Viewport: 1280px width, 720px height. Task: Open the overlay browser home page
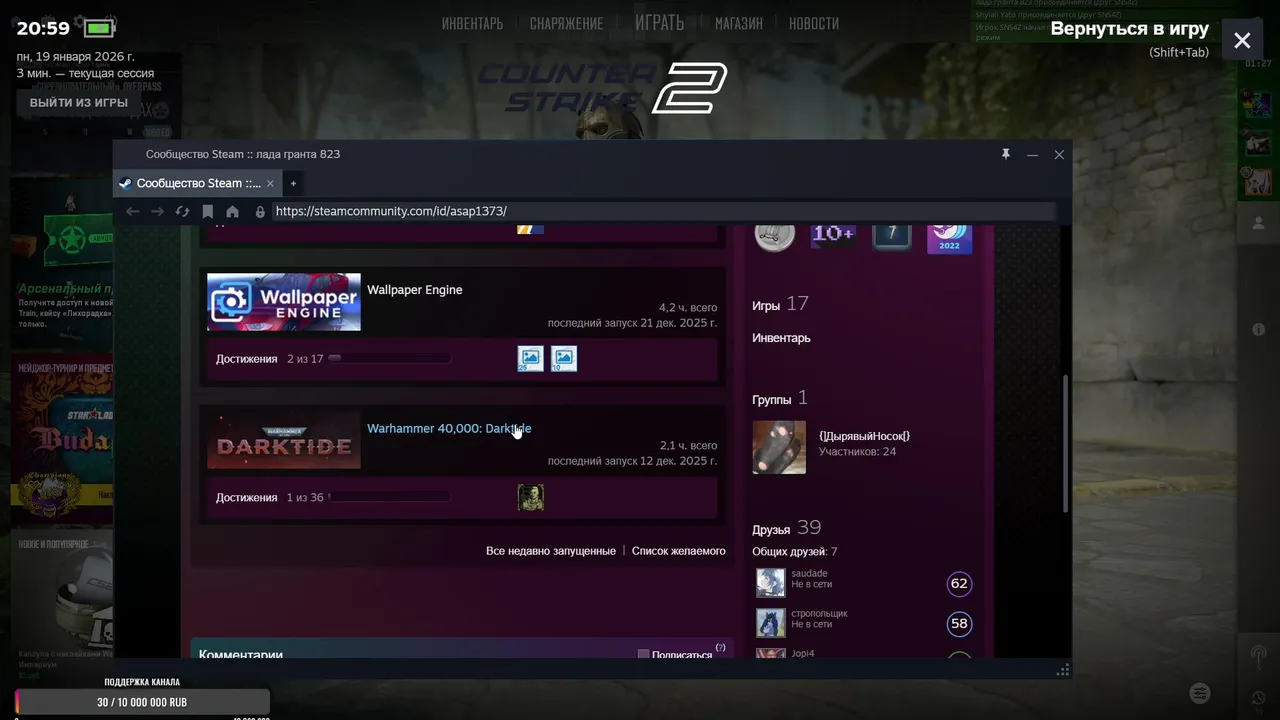[233, 211]
